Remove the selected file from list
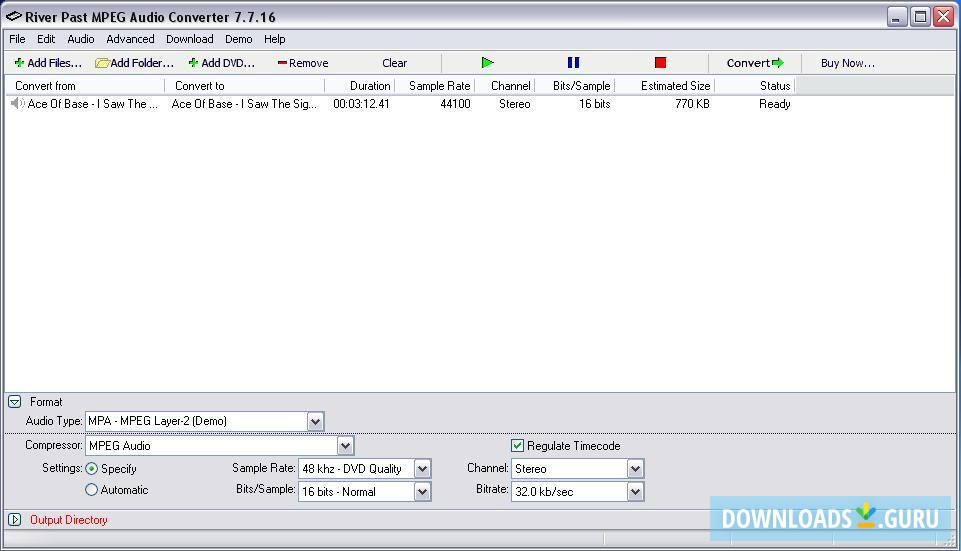961x551 pixels. click(x=303, y=63)
